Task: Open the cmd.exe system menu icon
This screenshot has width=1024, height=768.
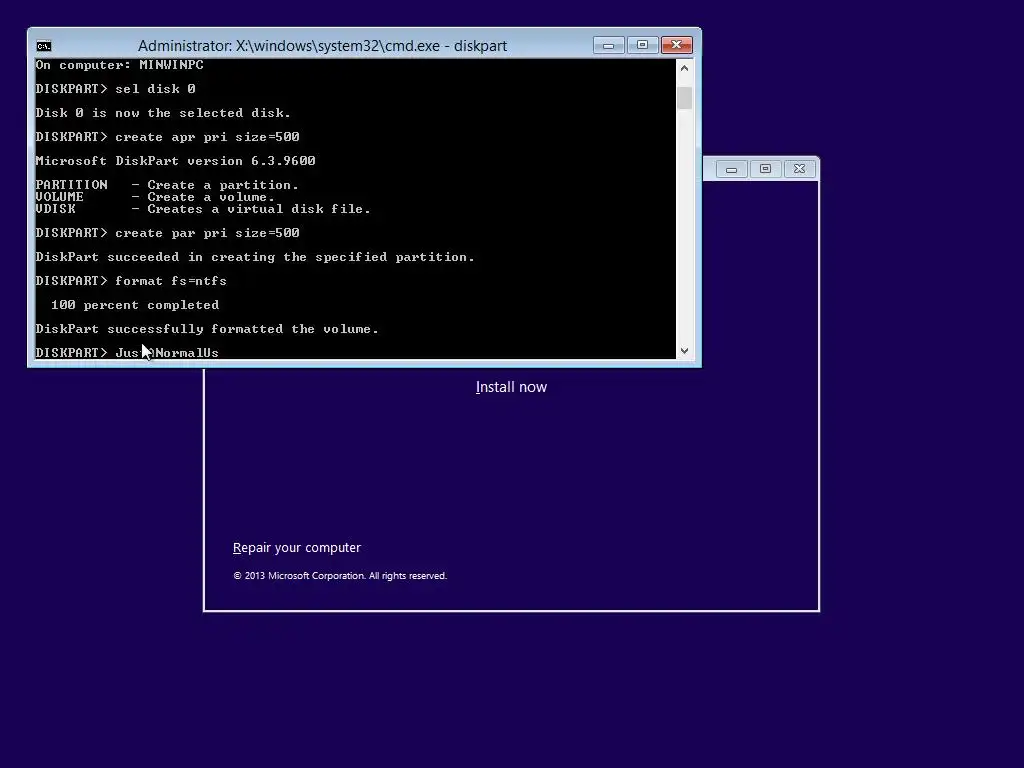Action: click(x=44, y=46)
